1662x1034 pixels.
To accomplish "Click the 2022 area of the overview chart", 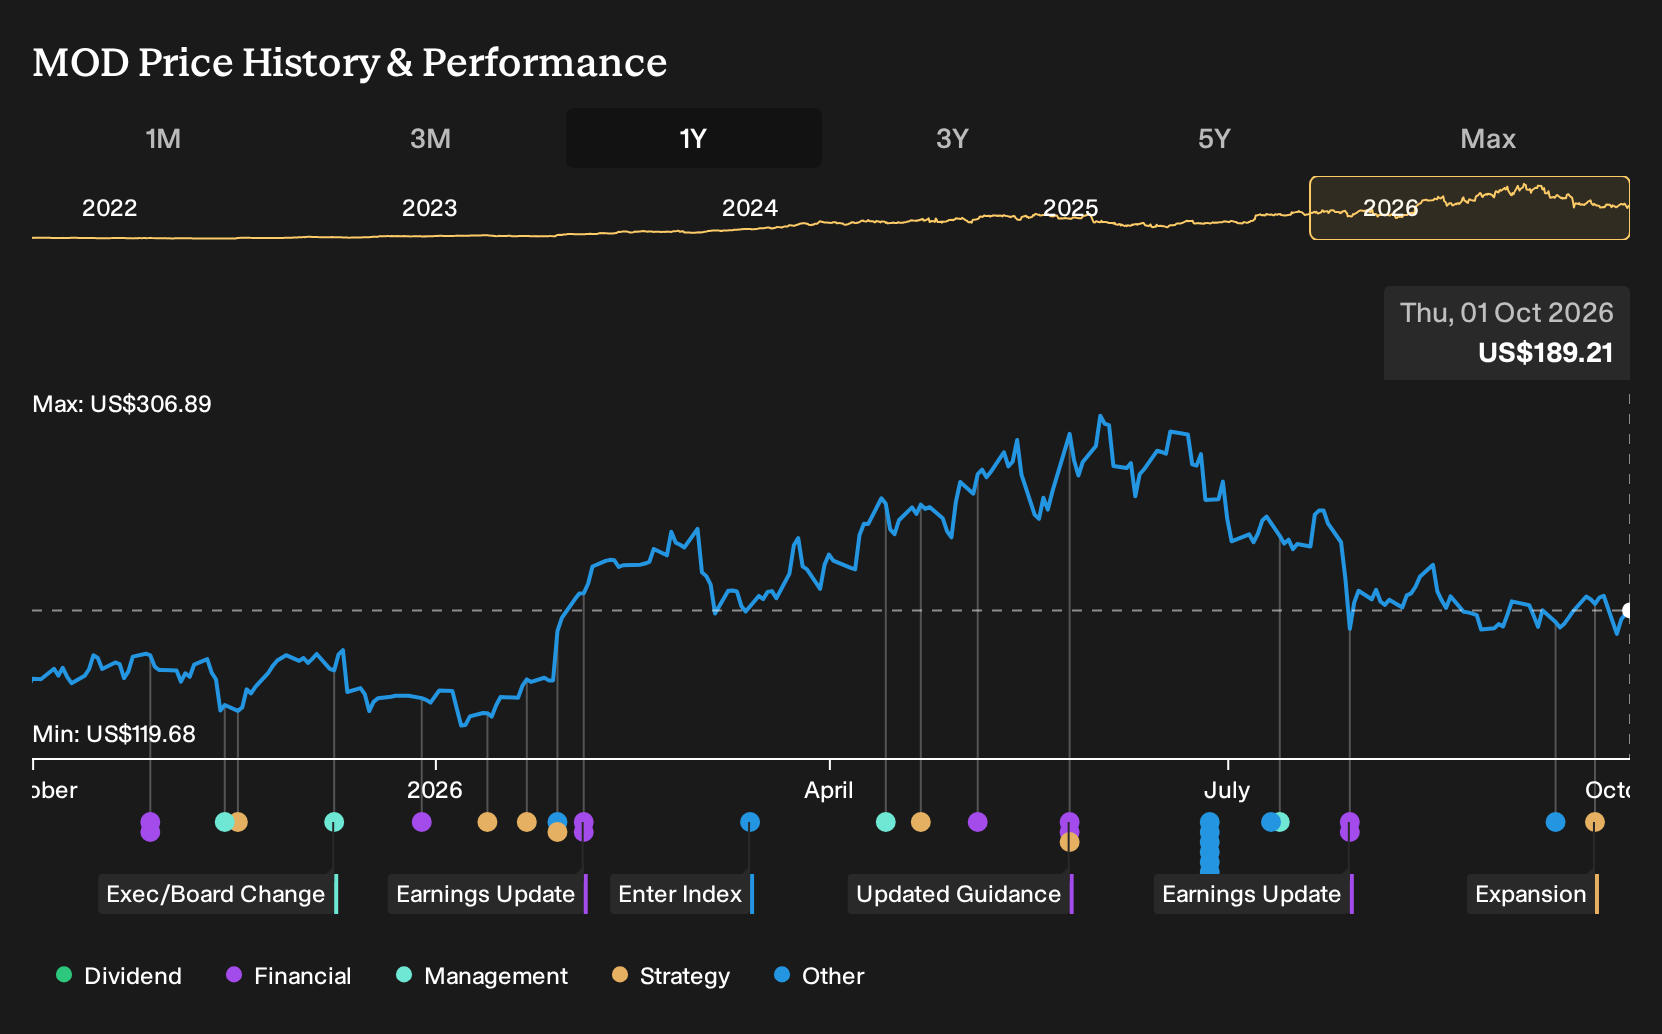I will 110,208.
